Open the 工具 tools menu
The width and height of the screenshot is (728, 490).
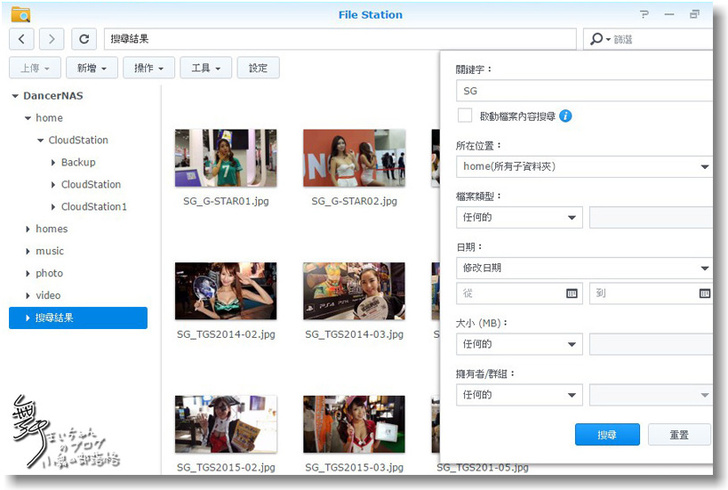(x=205, y=68)
